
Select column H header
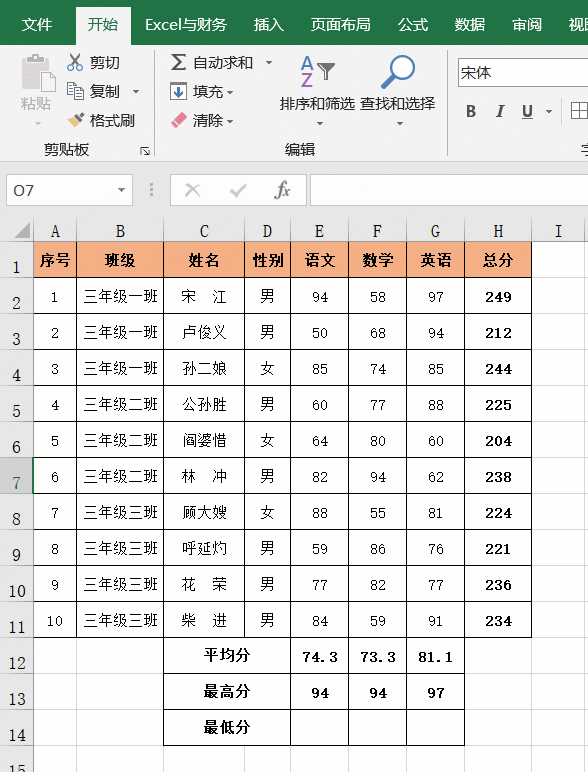pyautogui.click(x=498, y=230)
